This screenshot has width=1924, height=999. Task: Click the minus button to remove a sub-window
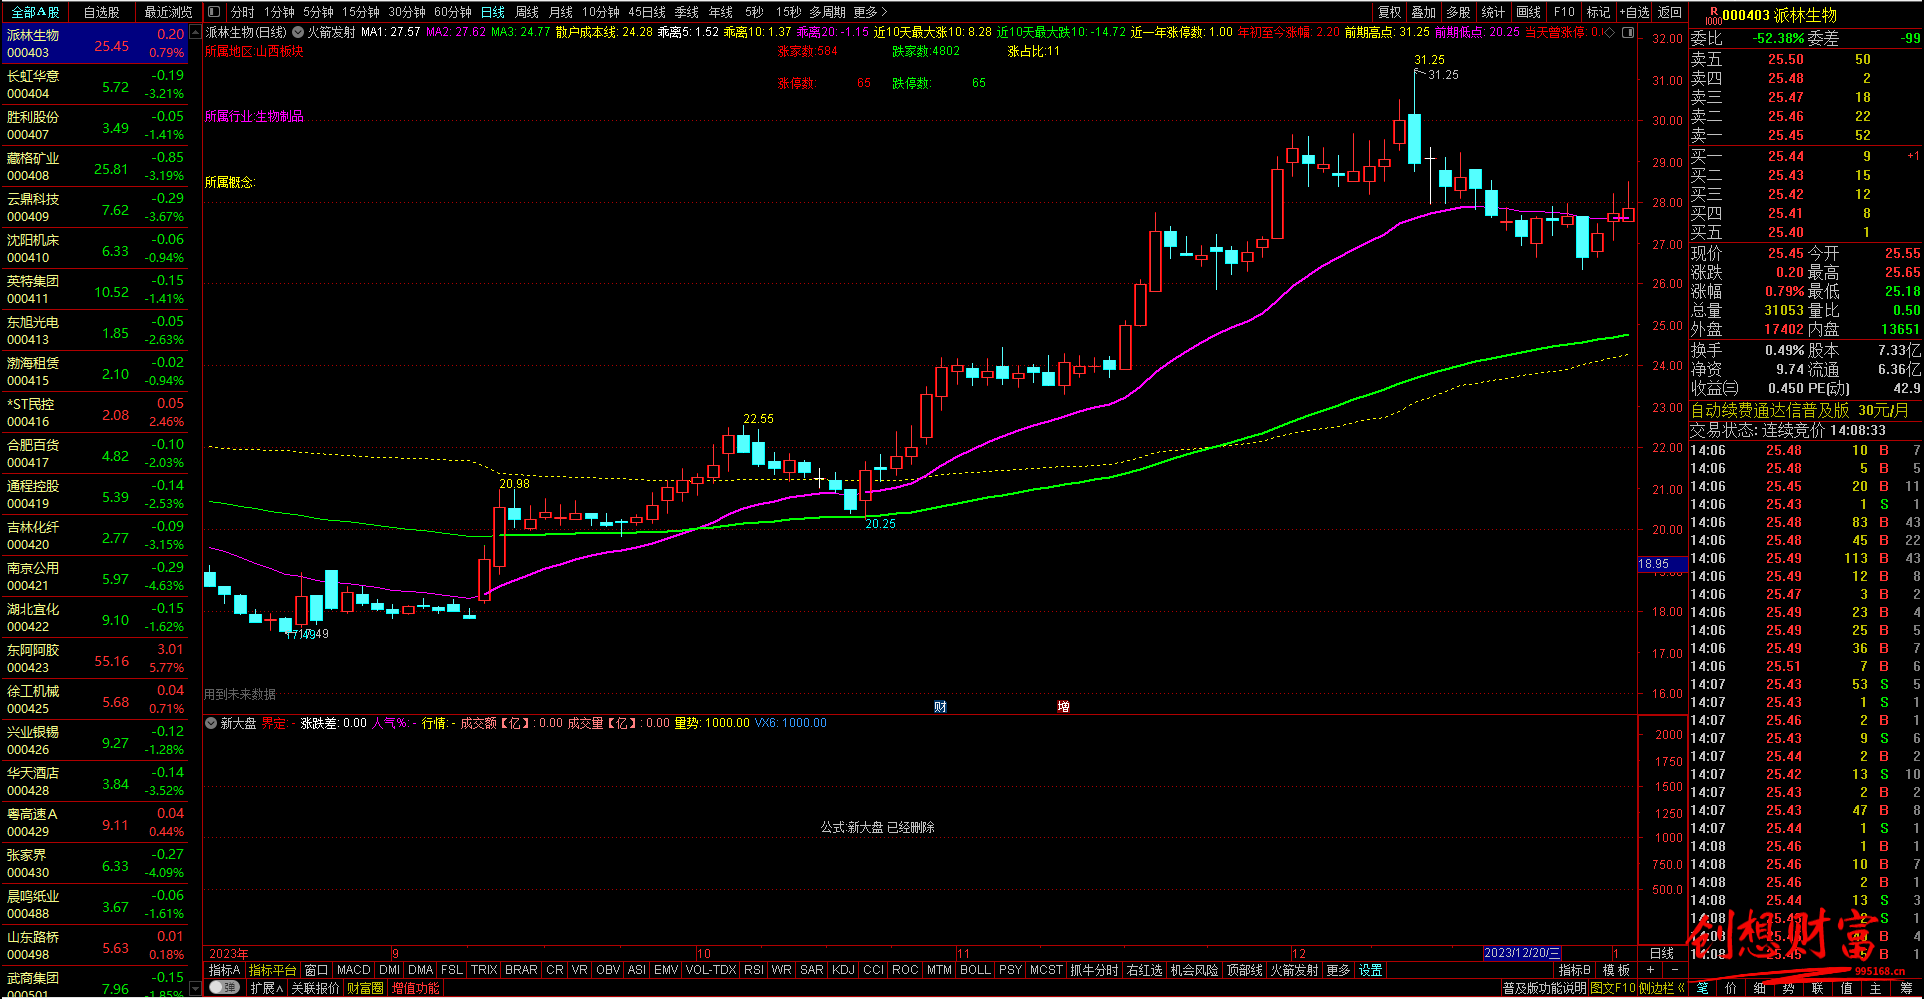[x=1675, y=970]
